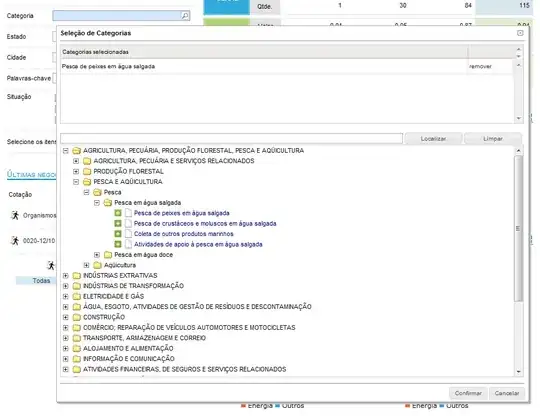The image size is (540, 416).
Task: Click the document icon for Coleta de outros produtos
Action: (128, 234)
